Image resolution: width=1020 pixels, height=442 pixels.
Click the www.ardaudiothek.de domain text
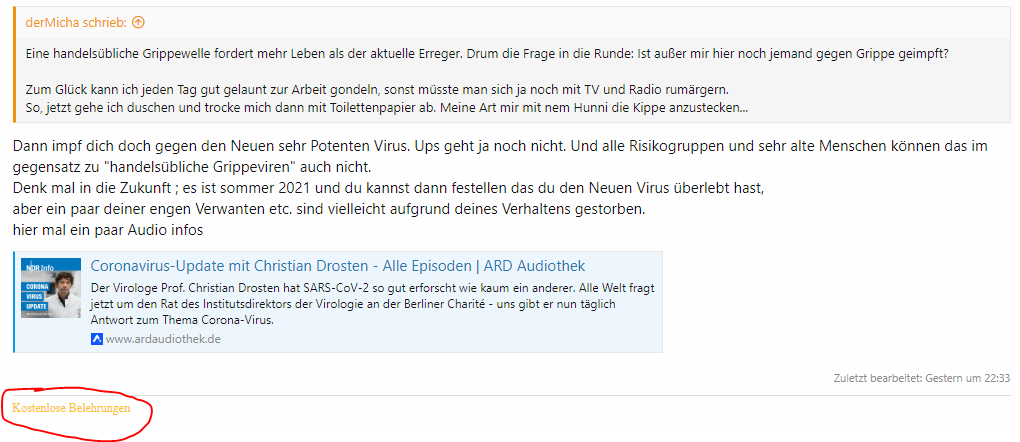(163, 339)
